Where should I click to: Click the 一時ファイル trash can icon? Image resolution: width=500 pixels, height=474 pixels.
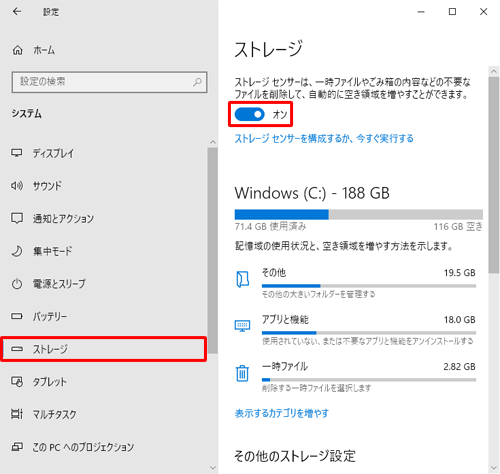tap(242, 373)
